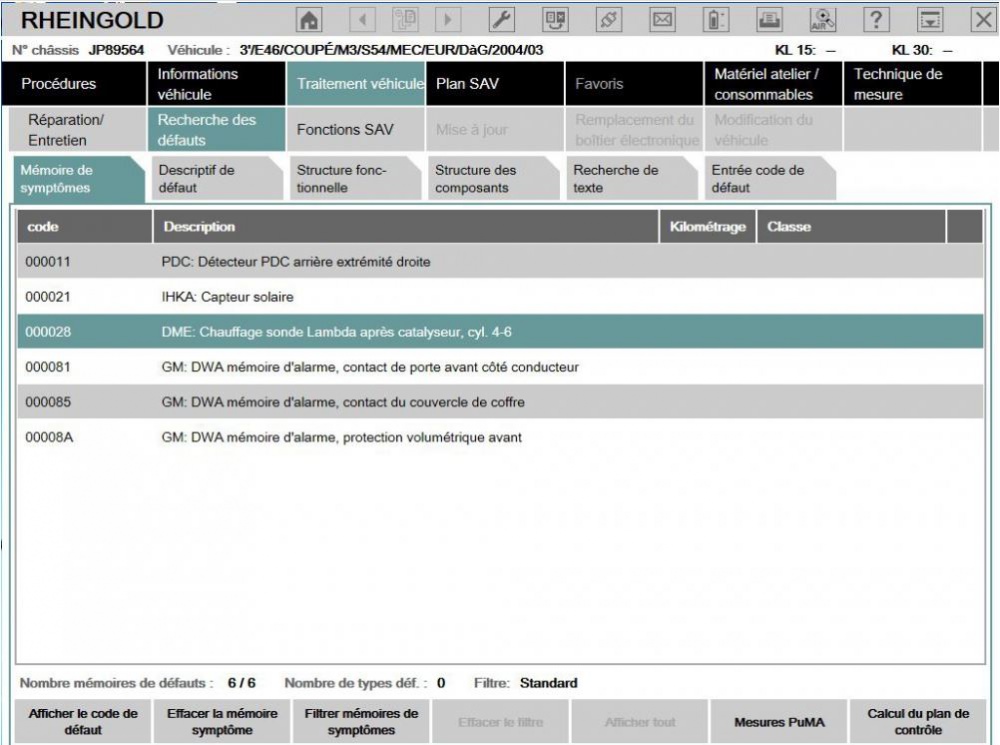Select row 000085 couvercle de coffre
The image size is (1000, 745).
point(500,402)
